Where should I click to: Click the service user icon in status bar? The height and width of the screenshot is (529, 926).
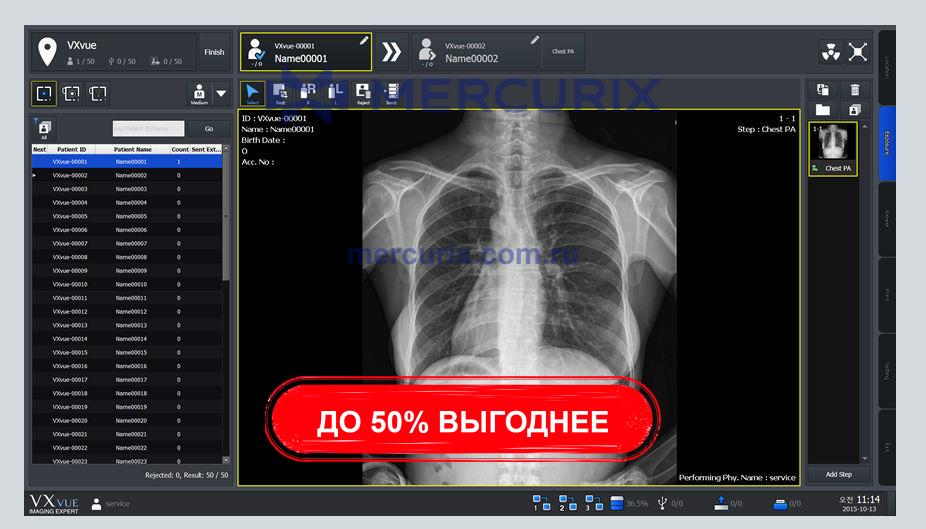(96, 504)
